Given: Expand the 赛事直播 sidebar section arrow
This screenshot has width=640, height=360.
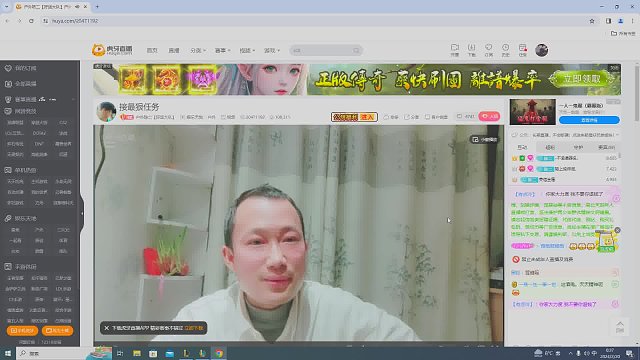Looking at the screenshot, I should coord(73,99).
